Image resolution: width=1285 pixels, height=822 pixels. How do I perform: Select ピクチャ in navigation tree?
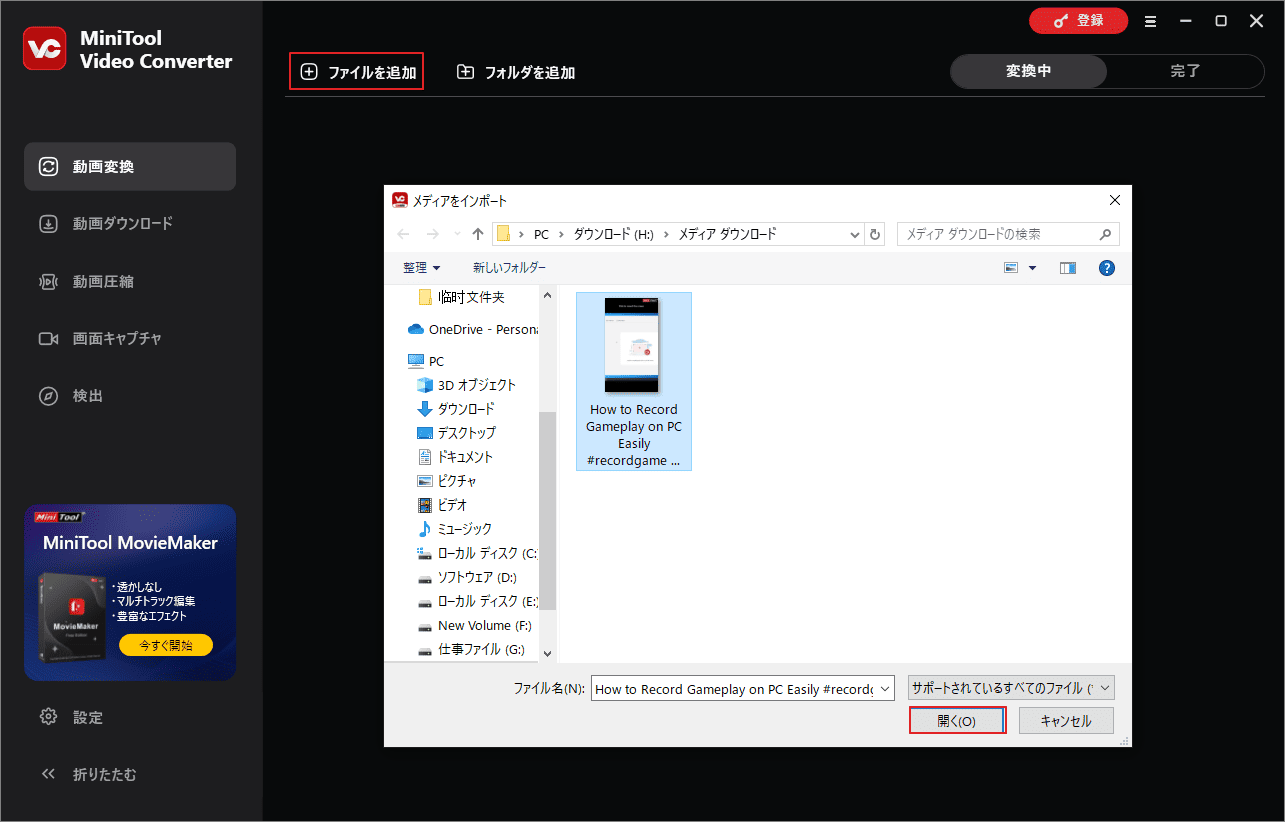click(x=447, y=481)
